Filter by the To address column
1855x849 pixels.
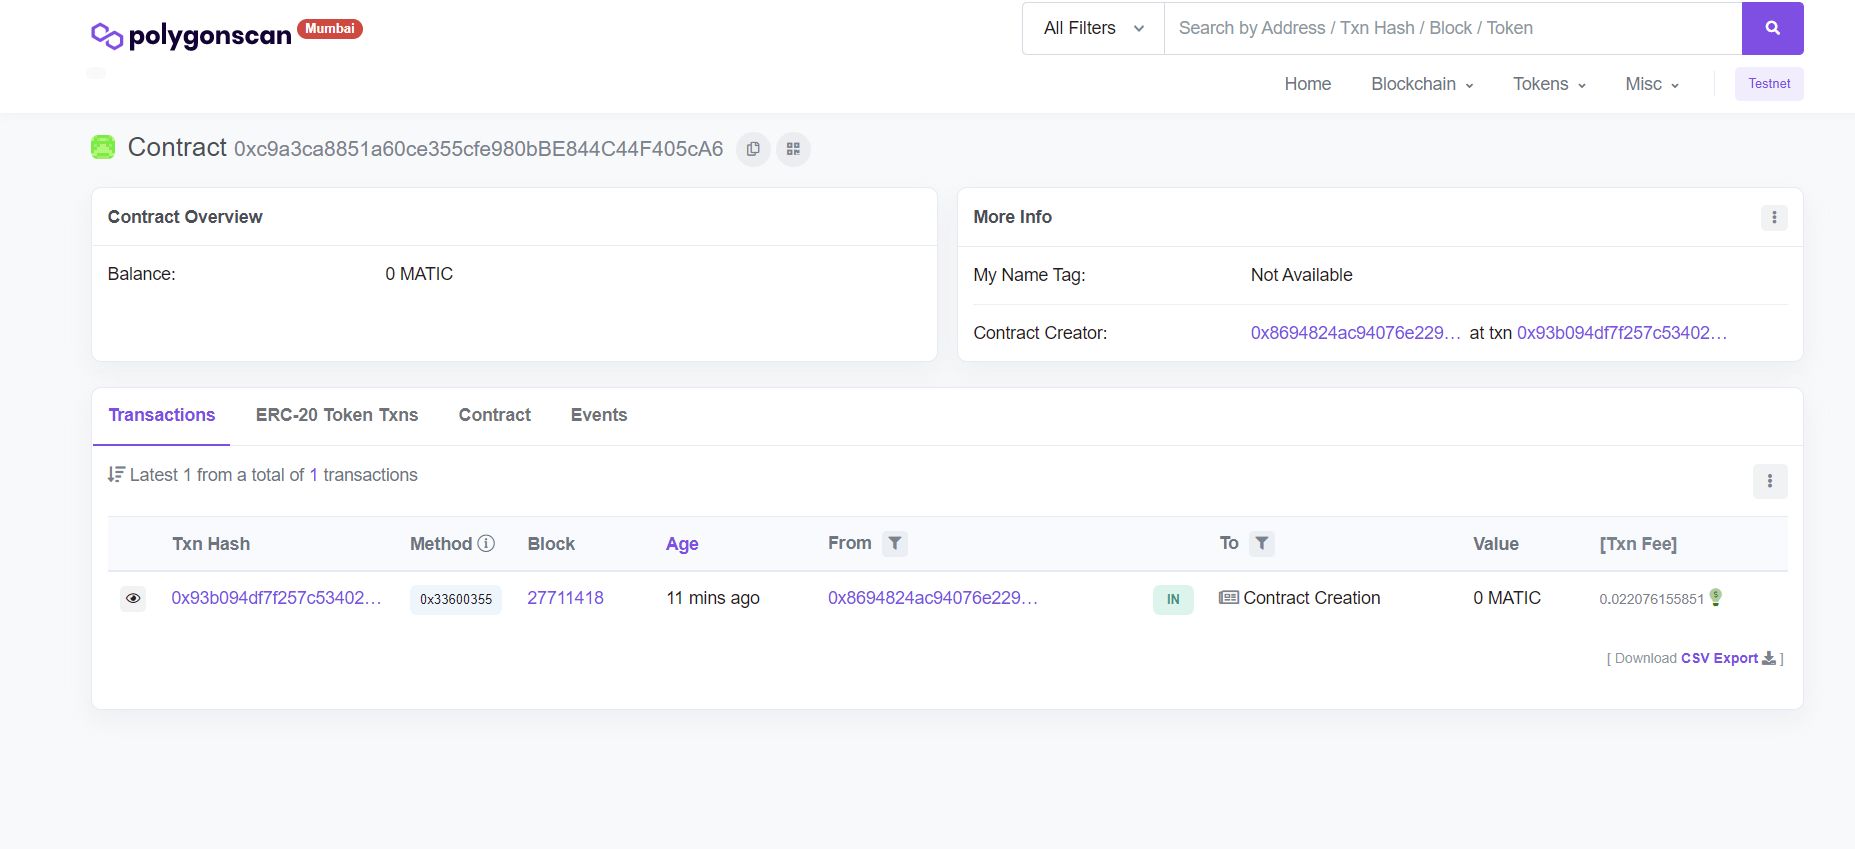click(1262, 543)
